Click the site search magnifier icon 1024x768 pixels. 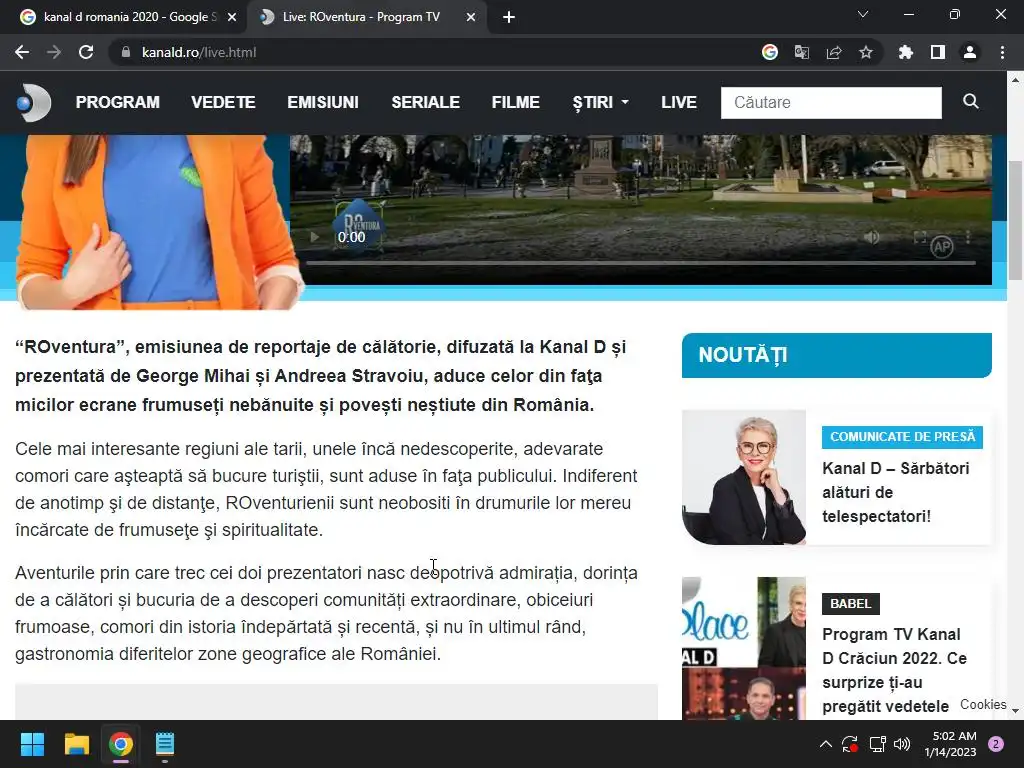(x=971, y=101)
